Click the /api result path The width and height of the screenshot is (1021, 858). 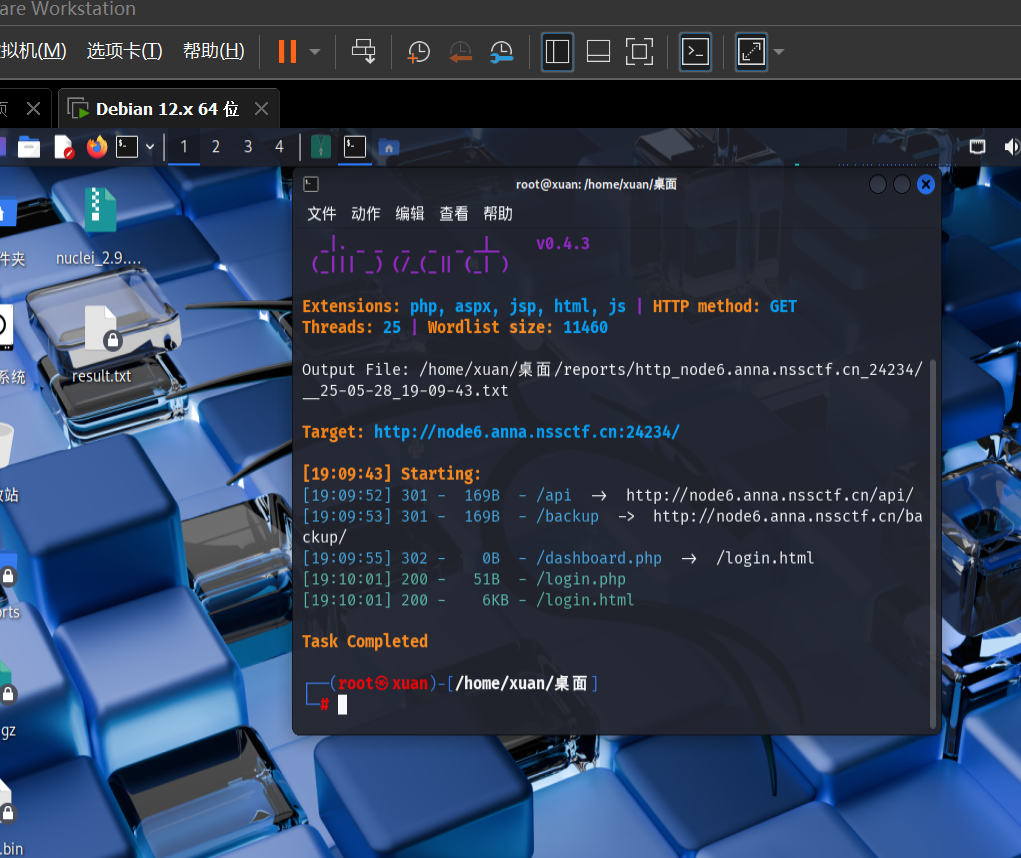[553, 495]
